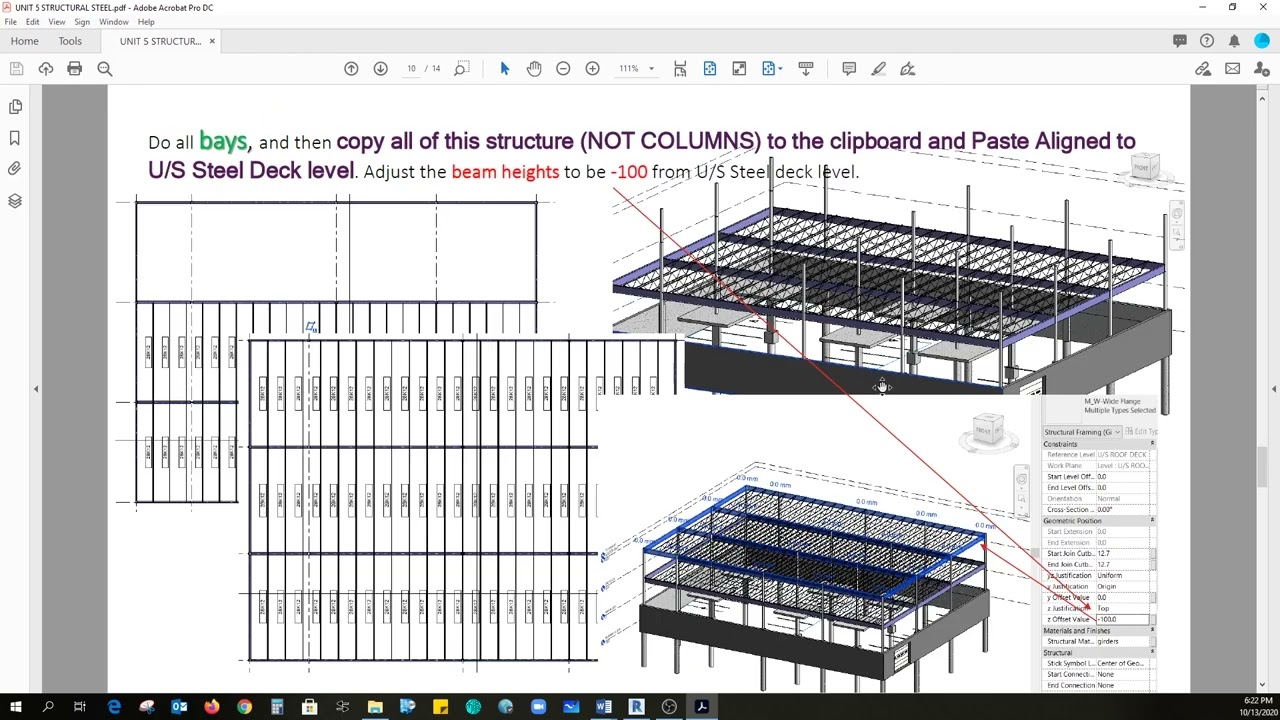Select the UNIT 5 STRUCTUR... document tab
1280x720 pixels.
coord(160,41)
